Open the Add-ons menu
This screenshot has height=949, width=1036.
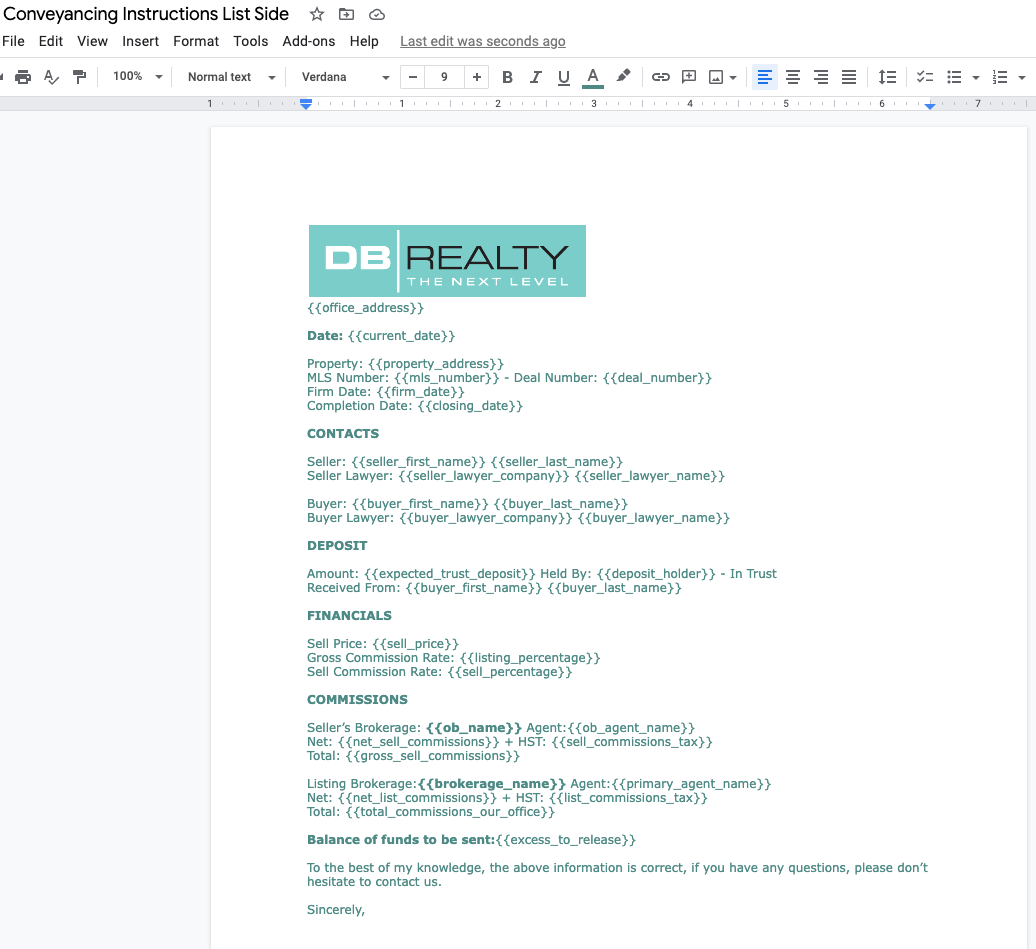309,41
